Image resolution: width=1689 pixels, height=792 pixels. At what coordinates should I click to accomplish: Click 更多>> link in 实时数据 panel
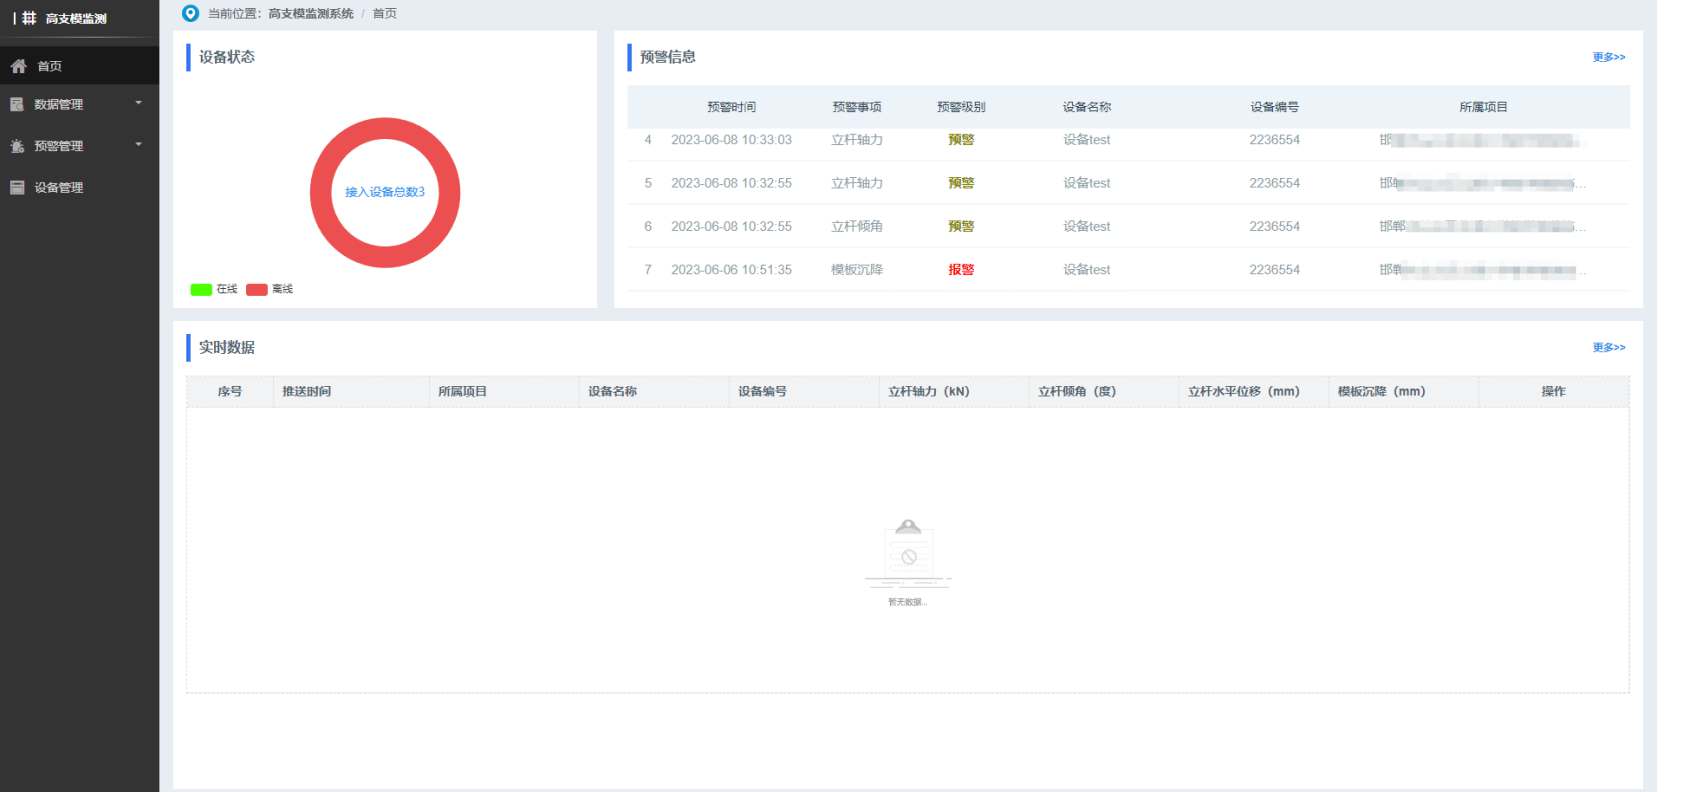click(x=1608, y=347)
